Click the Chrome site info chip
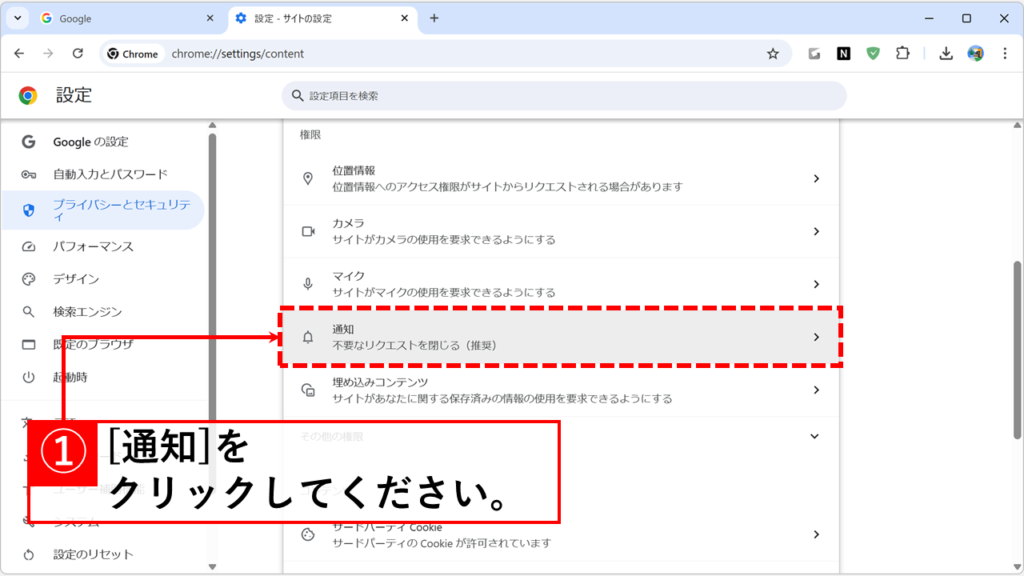The image size is (1024, 576). click(133, 54)
